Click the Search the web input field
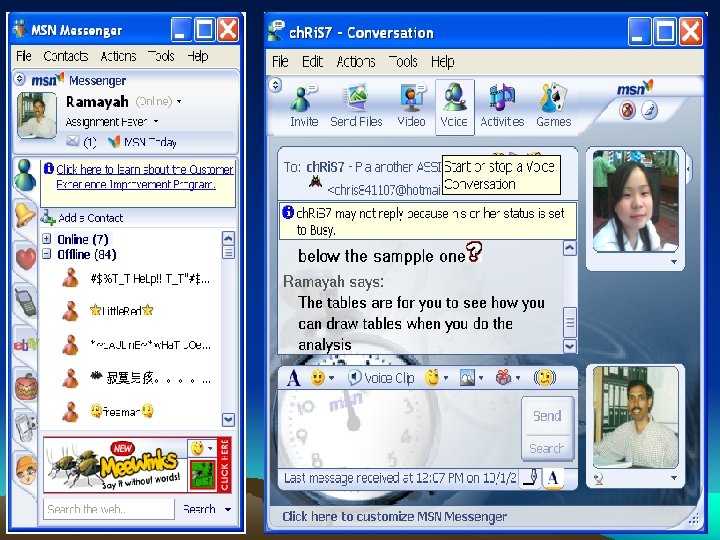The image size is (720, 540). 109,509
